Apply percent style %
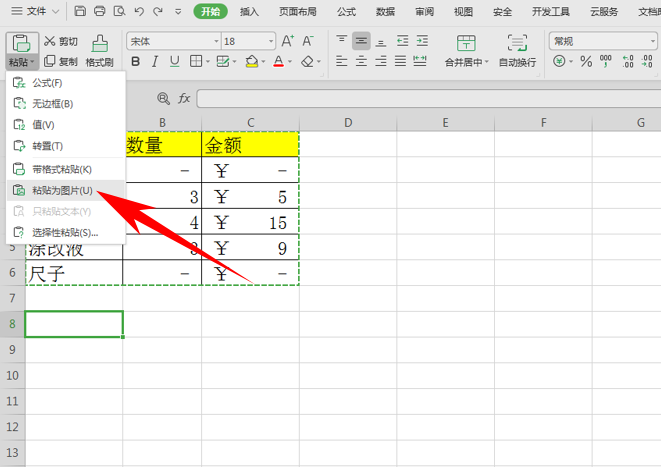This screenshot has height=471, width=661. [586, 62]
